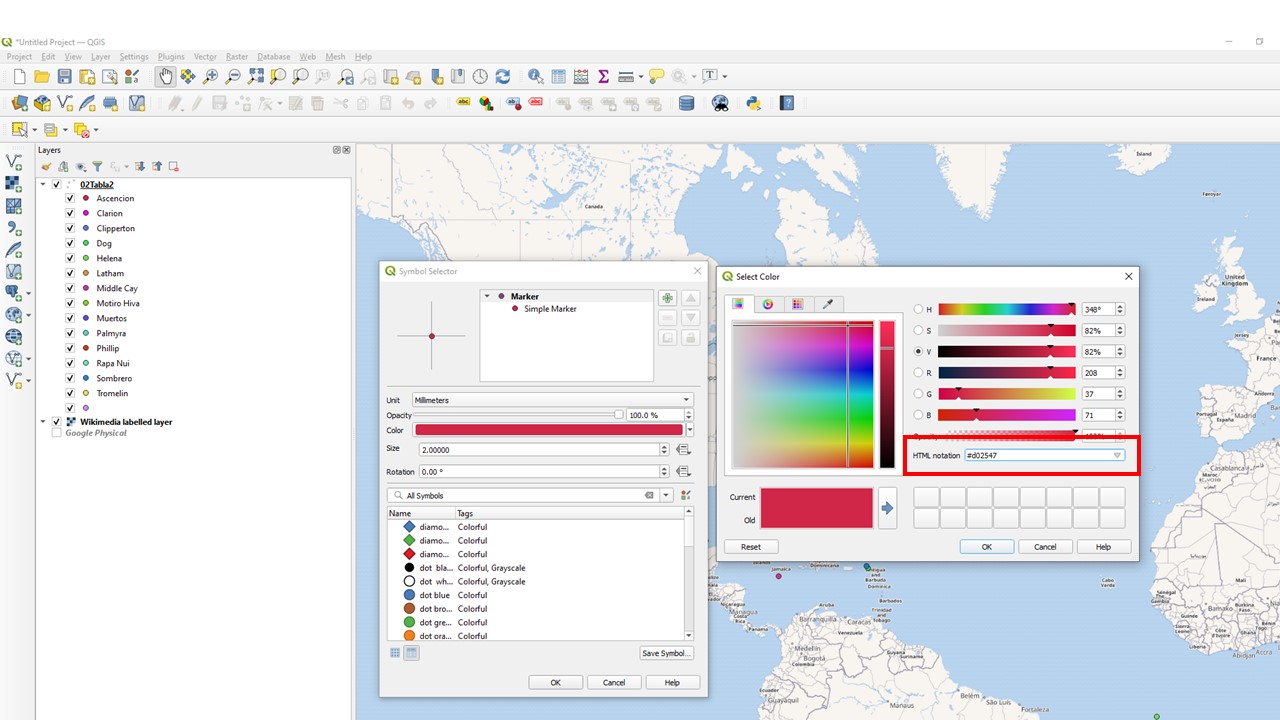Uncheck the Clipperton layer checkbox
1280x720 pixels.
[70, 228]
